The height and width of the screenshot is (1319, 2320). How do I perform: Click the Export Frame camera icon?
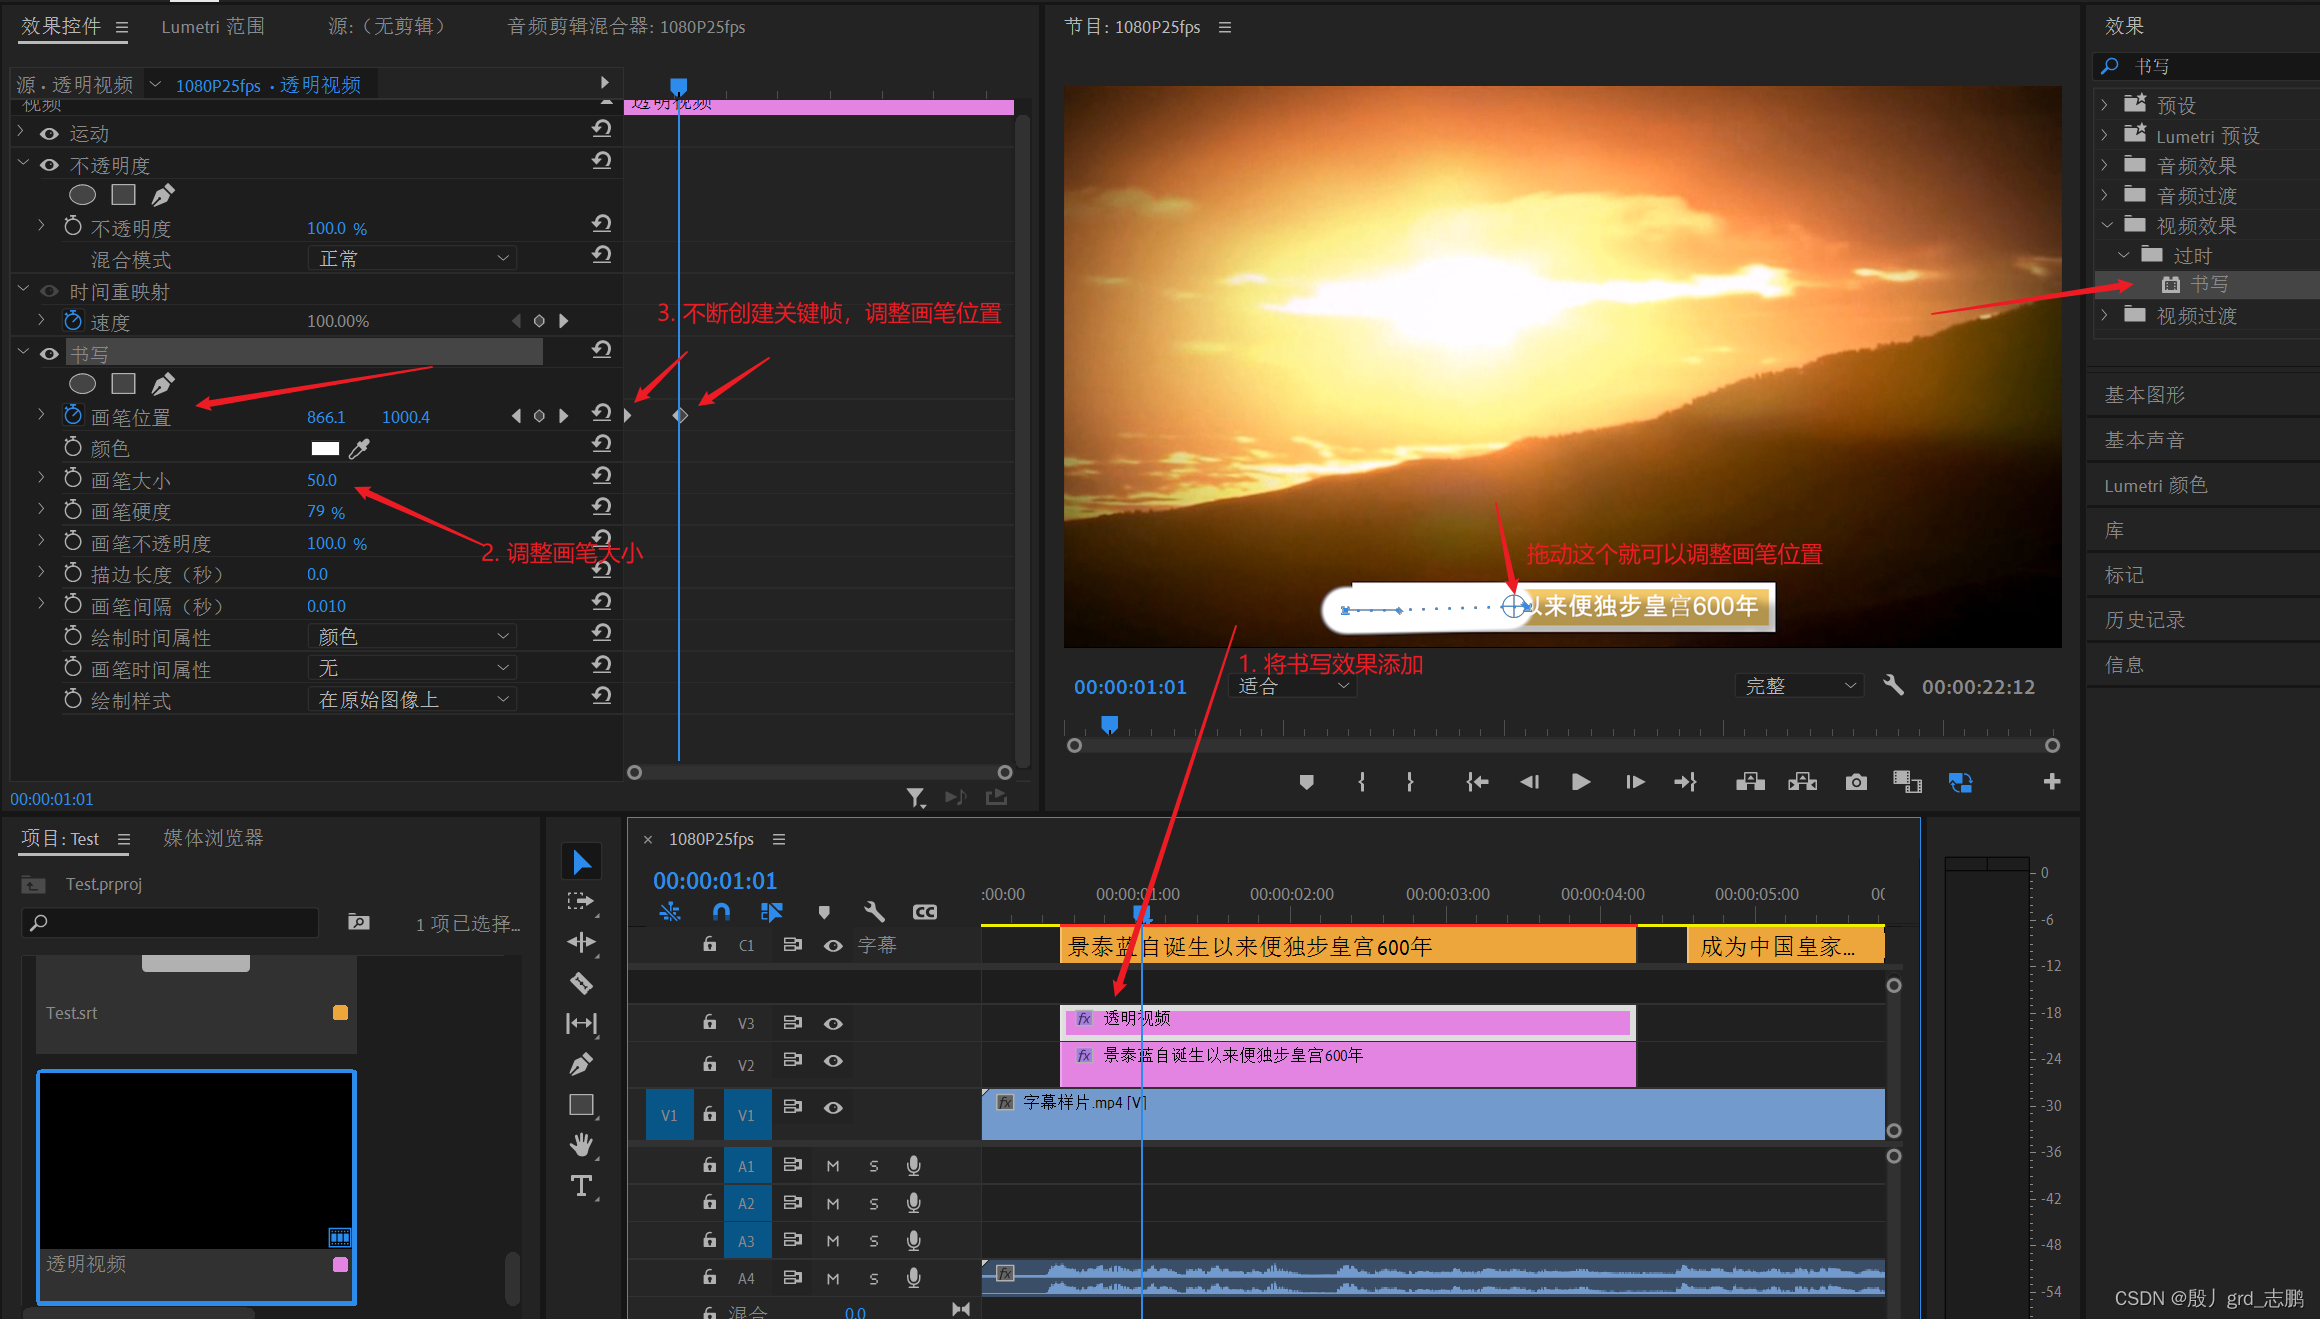coord(1856,782)
